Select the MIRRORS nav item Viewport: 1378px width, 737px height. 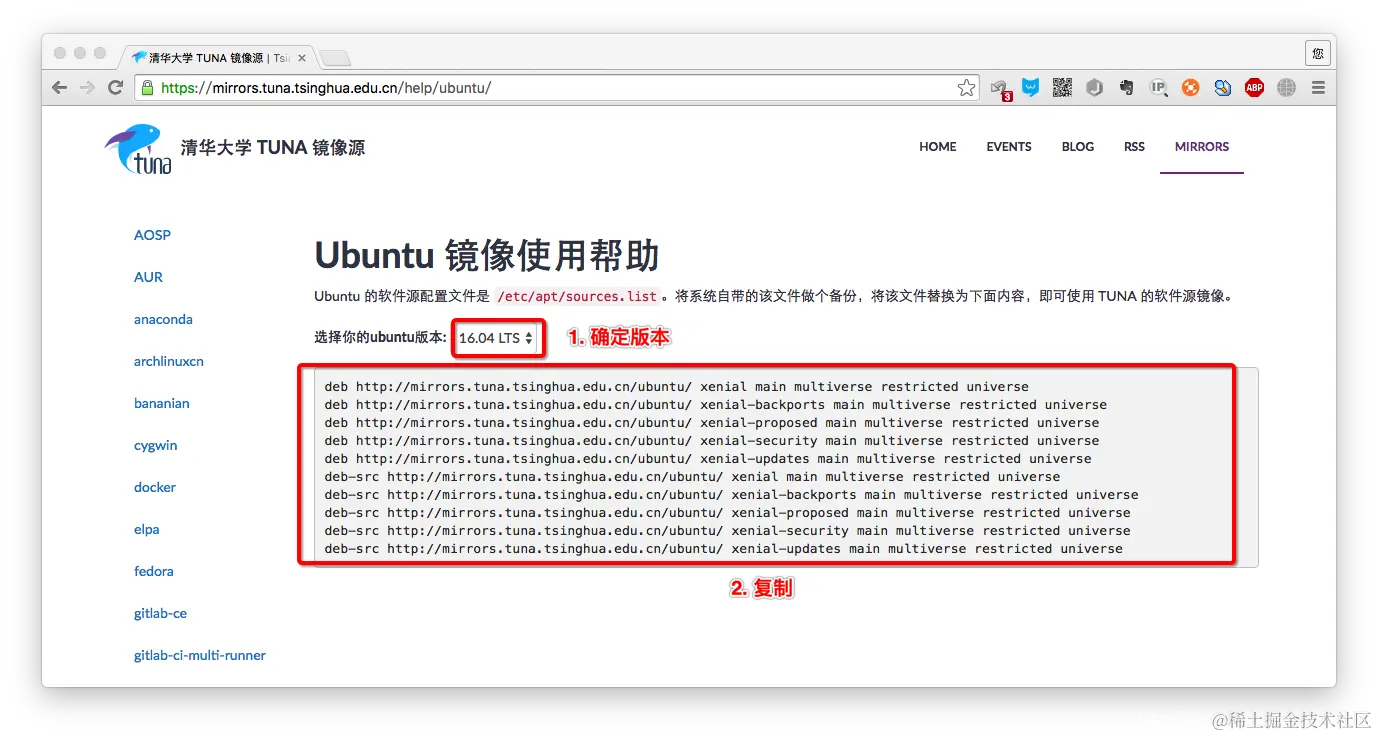(1202, 147)
